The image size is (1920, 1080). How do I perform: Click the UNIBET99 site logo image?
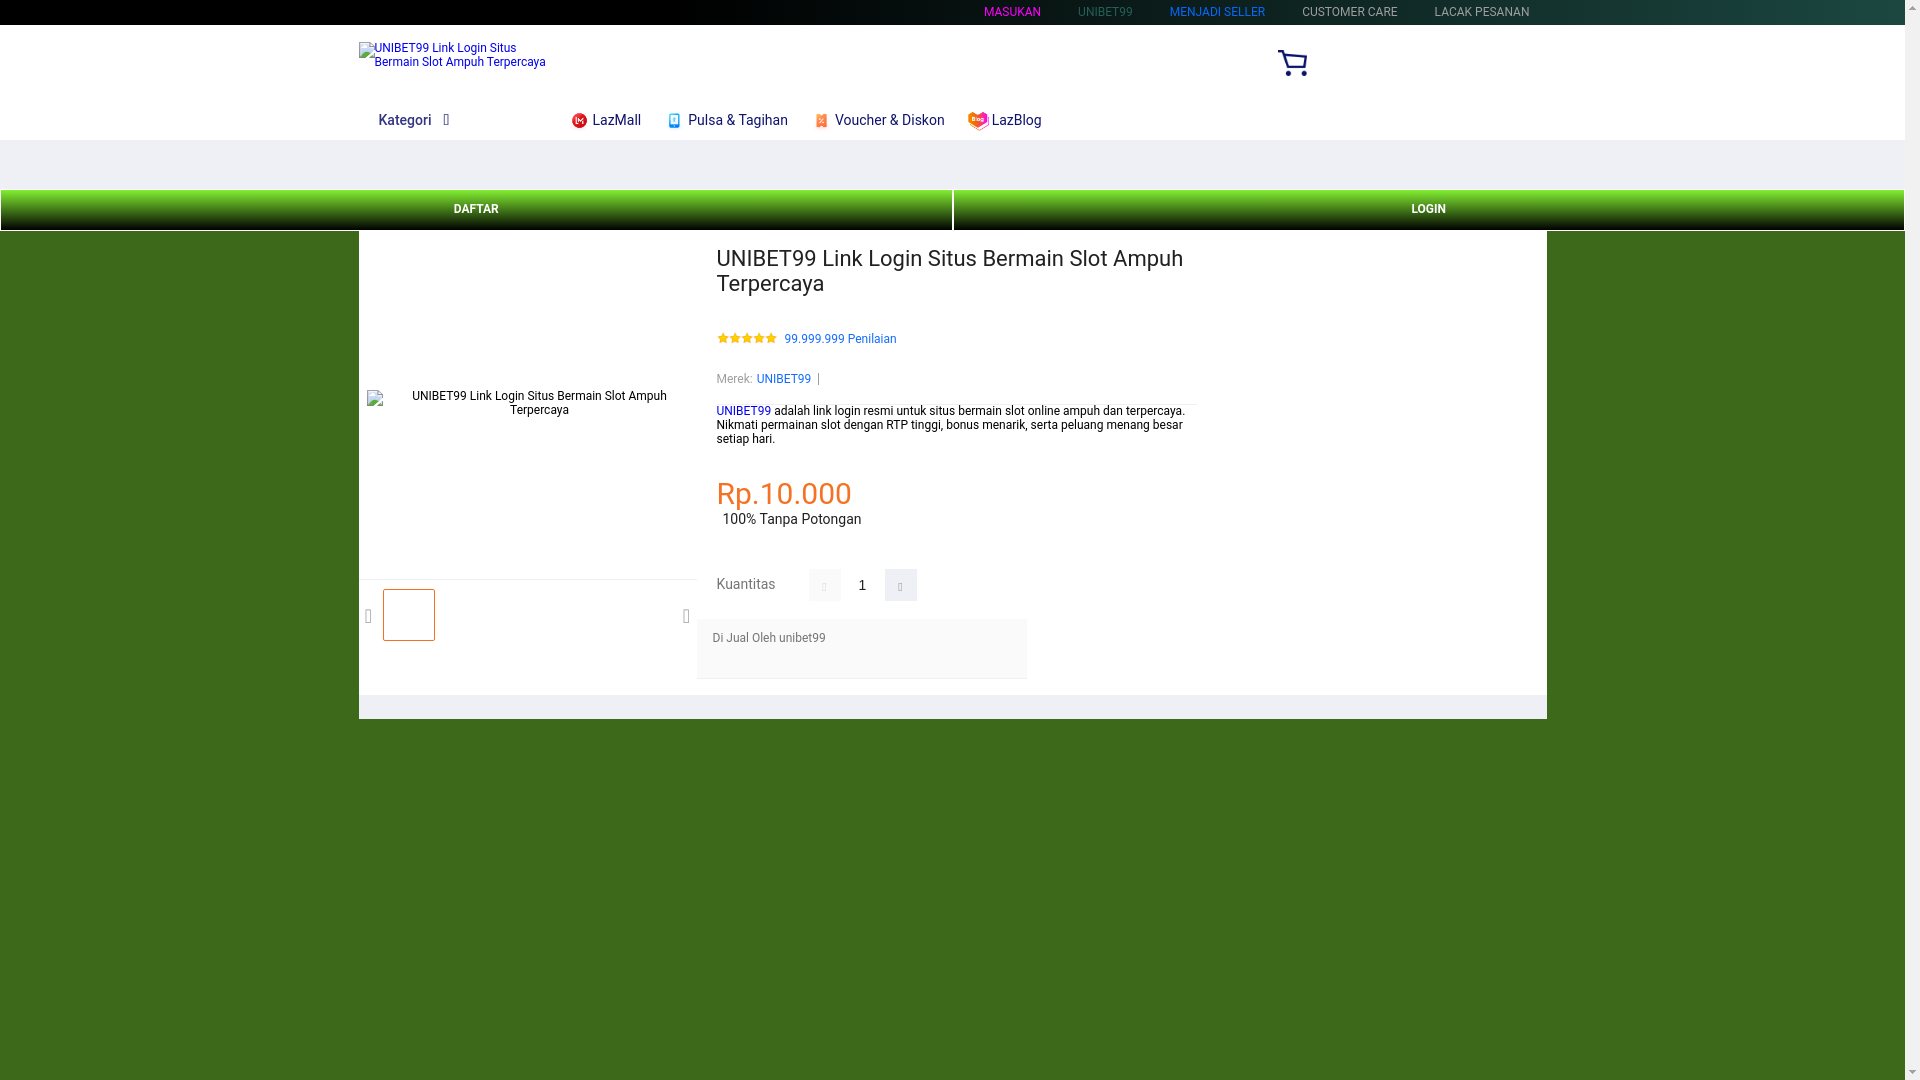pyautogui.click(x=452, y=55)
